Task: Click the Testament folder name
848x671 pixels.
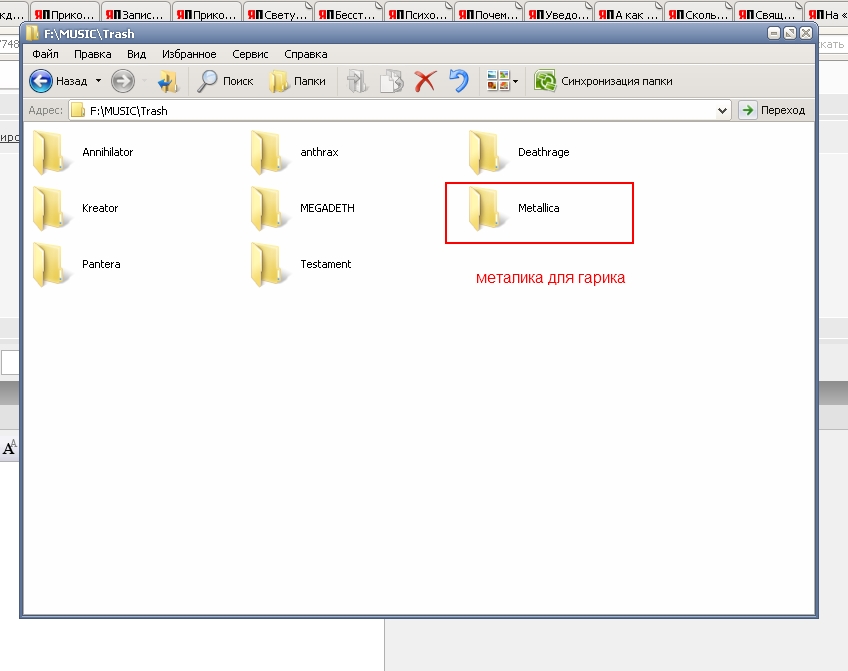Action: point(326,264)
